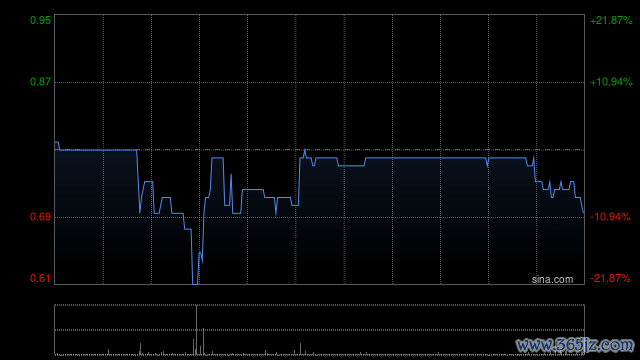Image resolution: width=640 pixels, height=360 pixels.
Task: Click the 0.69 price axis label
Action: click(40, 217)
